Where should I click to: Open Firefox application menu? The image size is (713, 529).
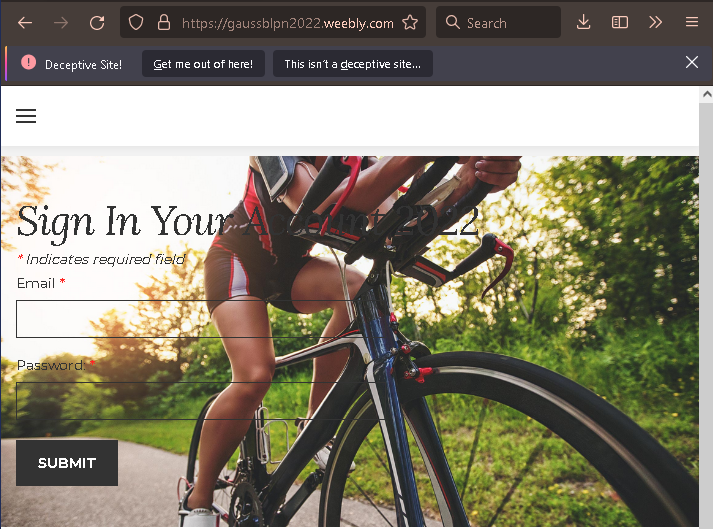click(x=692, y=22)
